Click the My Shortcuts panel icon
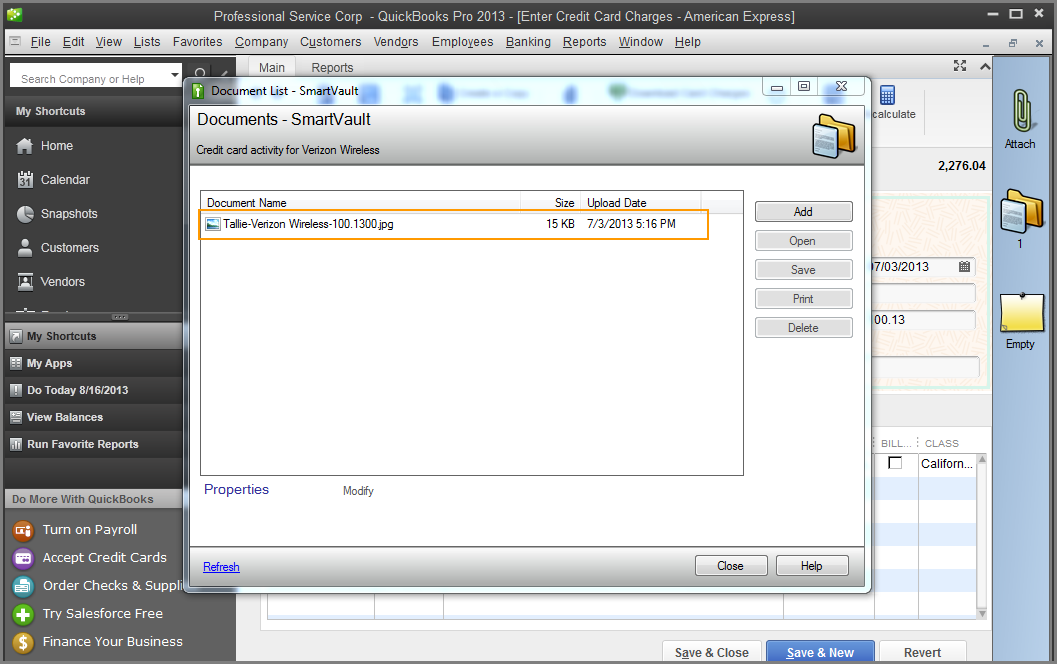1057x664 pixels. click(x=16, y=336)
